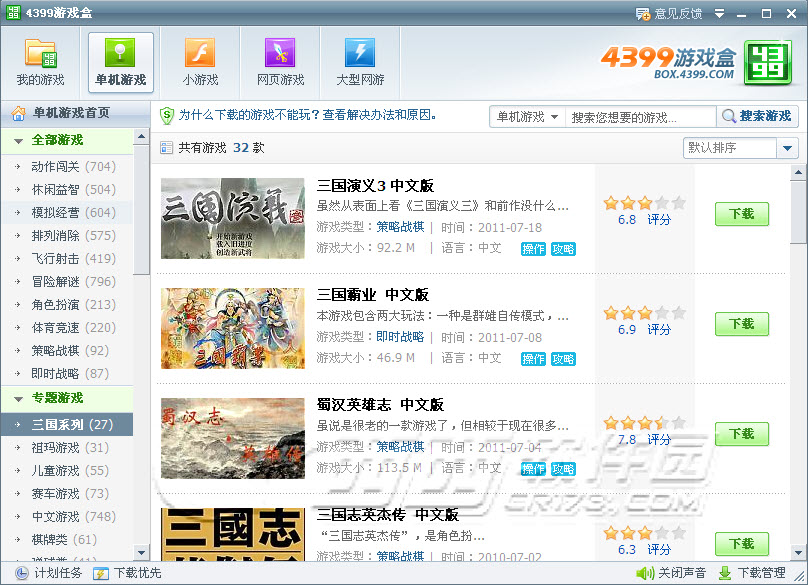Open the 休闲益智 (504) category
This screenshot has height=585, width=808.
coord(67,190)
